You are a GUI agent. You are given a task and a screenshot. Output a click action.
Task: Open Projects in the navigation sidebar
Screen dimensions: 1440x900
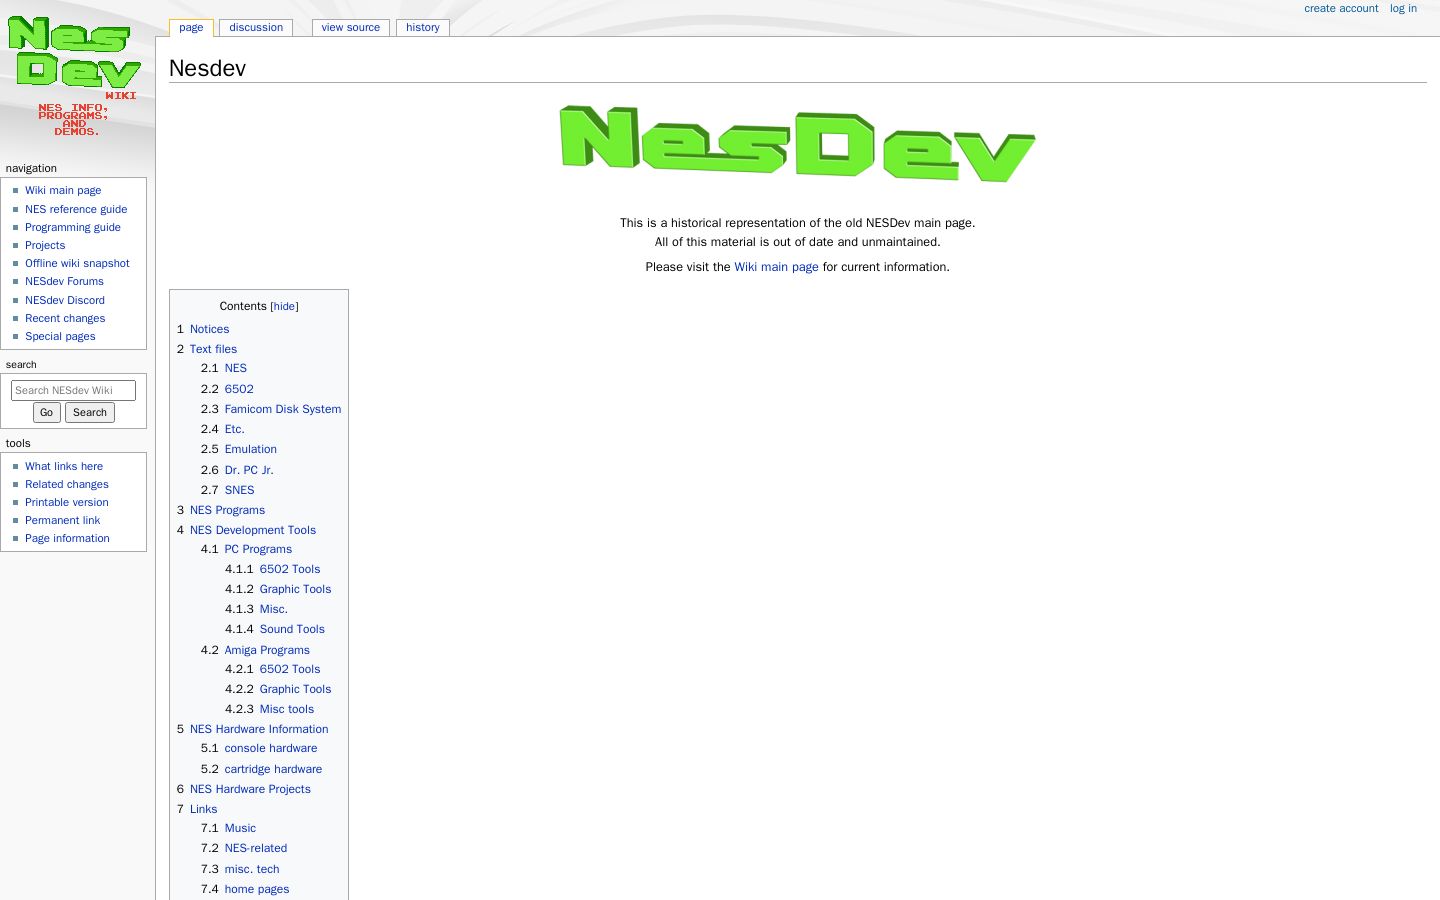coord(45,245)
